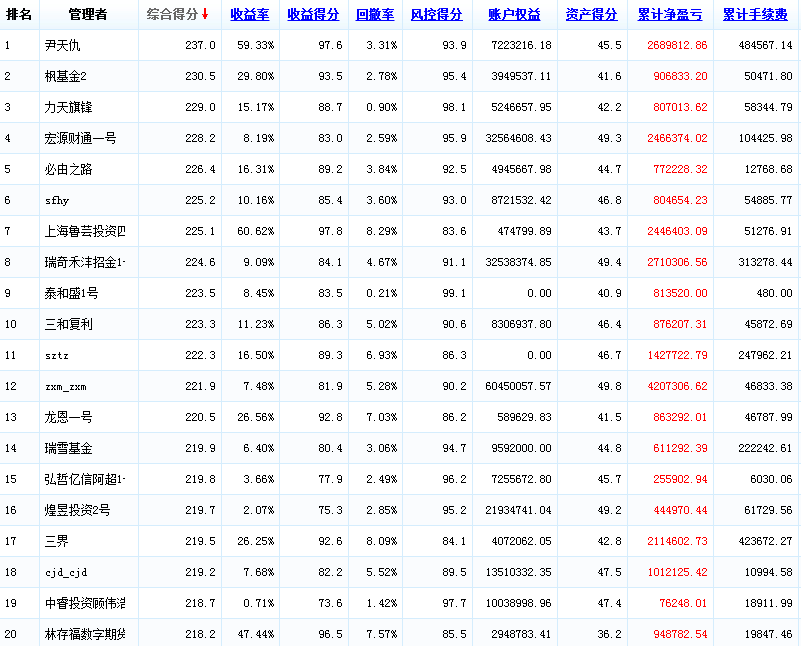
Task: Click 累计手续费 value 484567.14
Action: 765,45
